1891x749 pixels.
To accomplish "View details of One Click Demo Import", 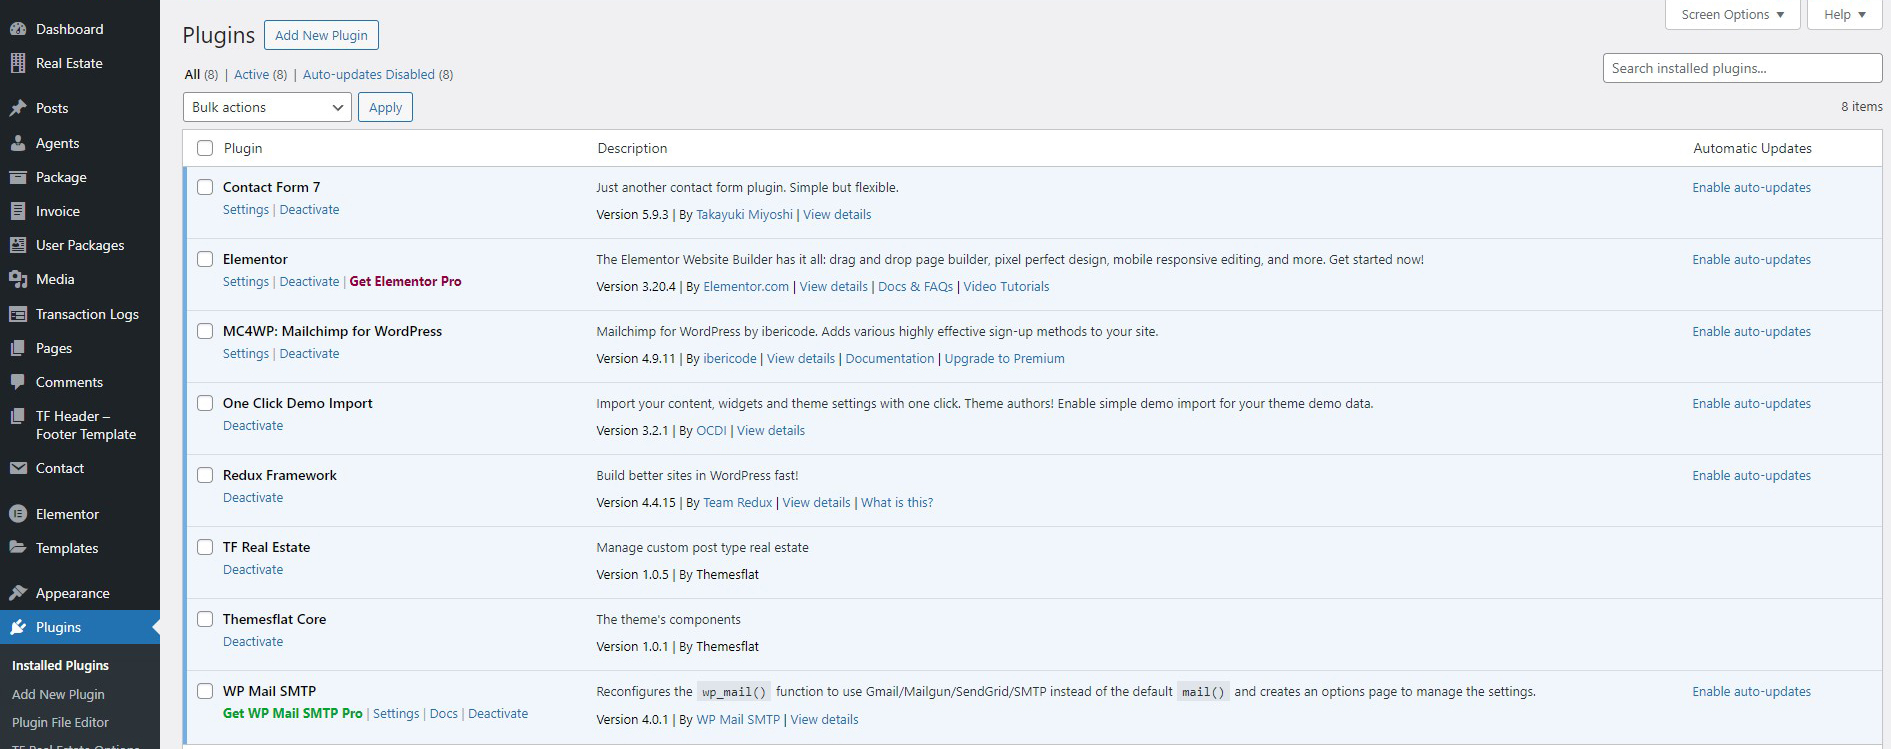I will (x=771, y=430).
